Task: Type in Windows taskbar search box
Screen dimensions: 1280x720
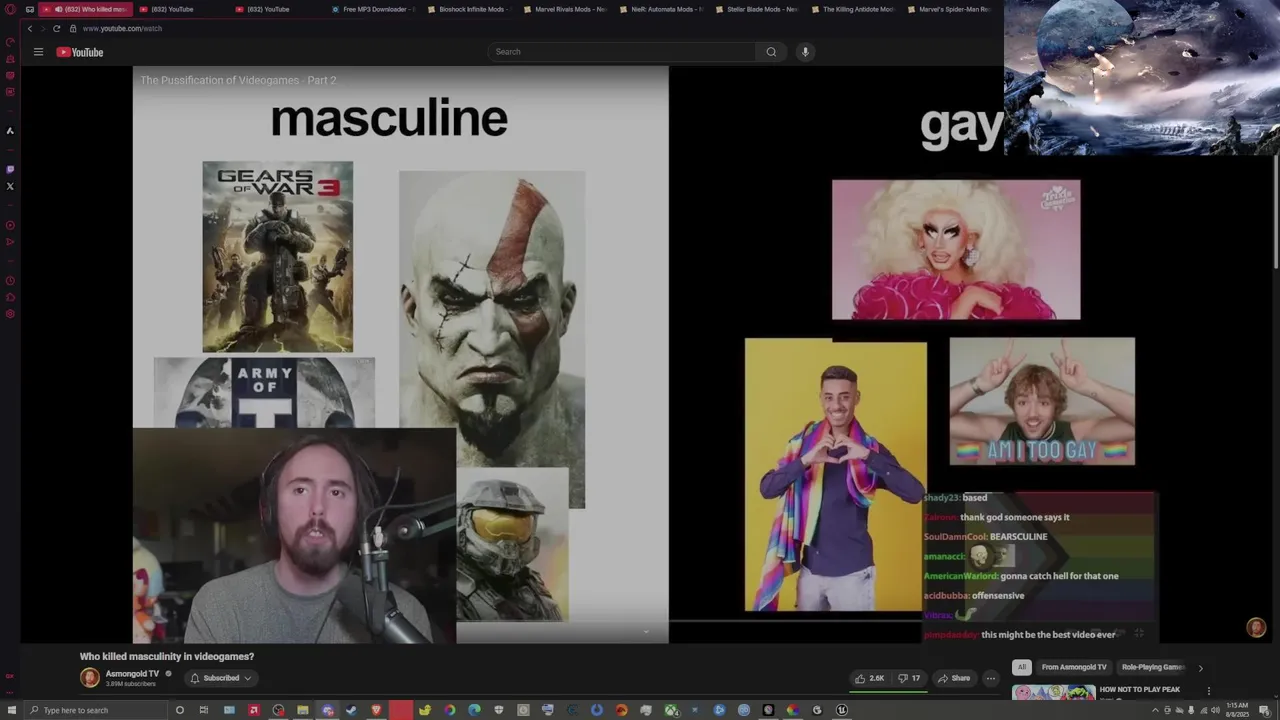Action: click(95, 710)
